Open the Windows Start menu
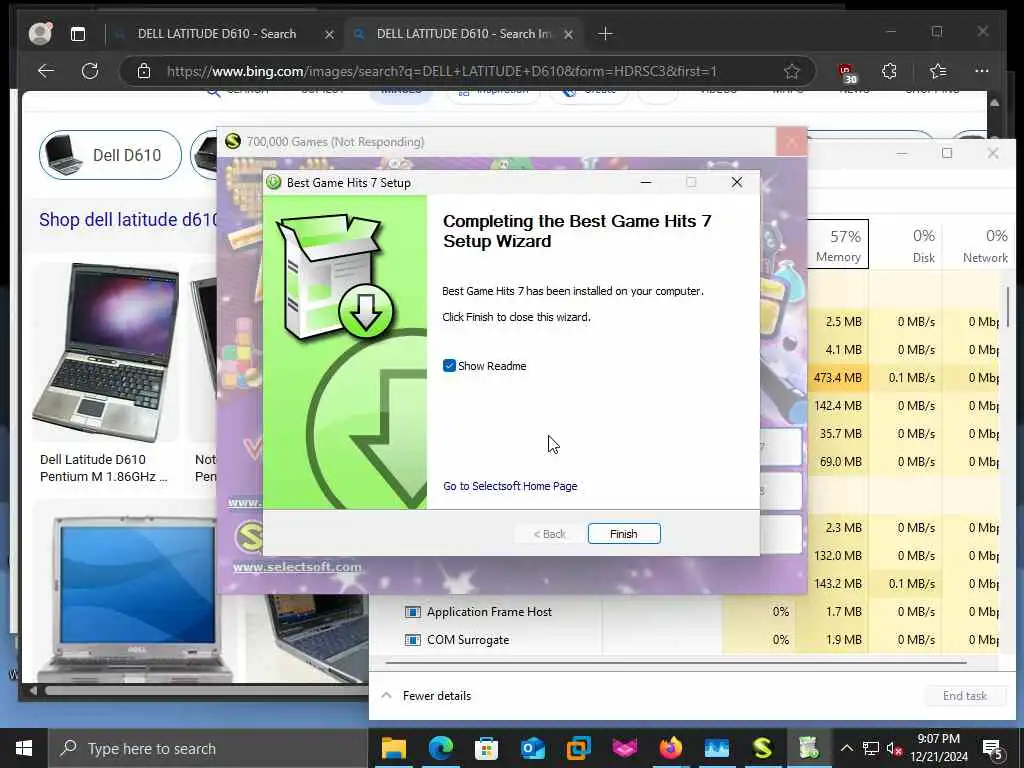 (24, 748)
